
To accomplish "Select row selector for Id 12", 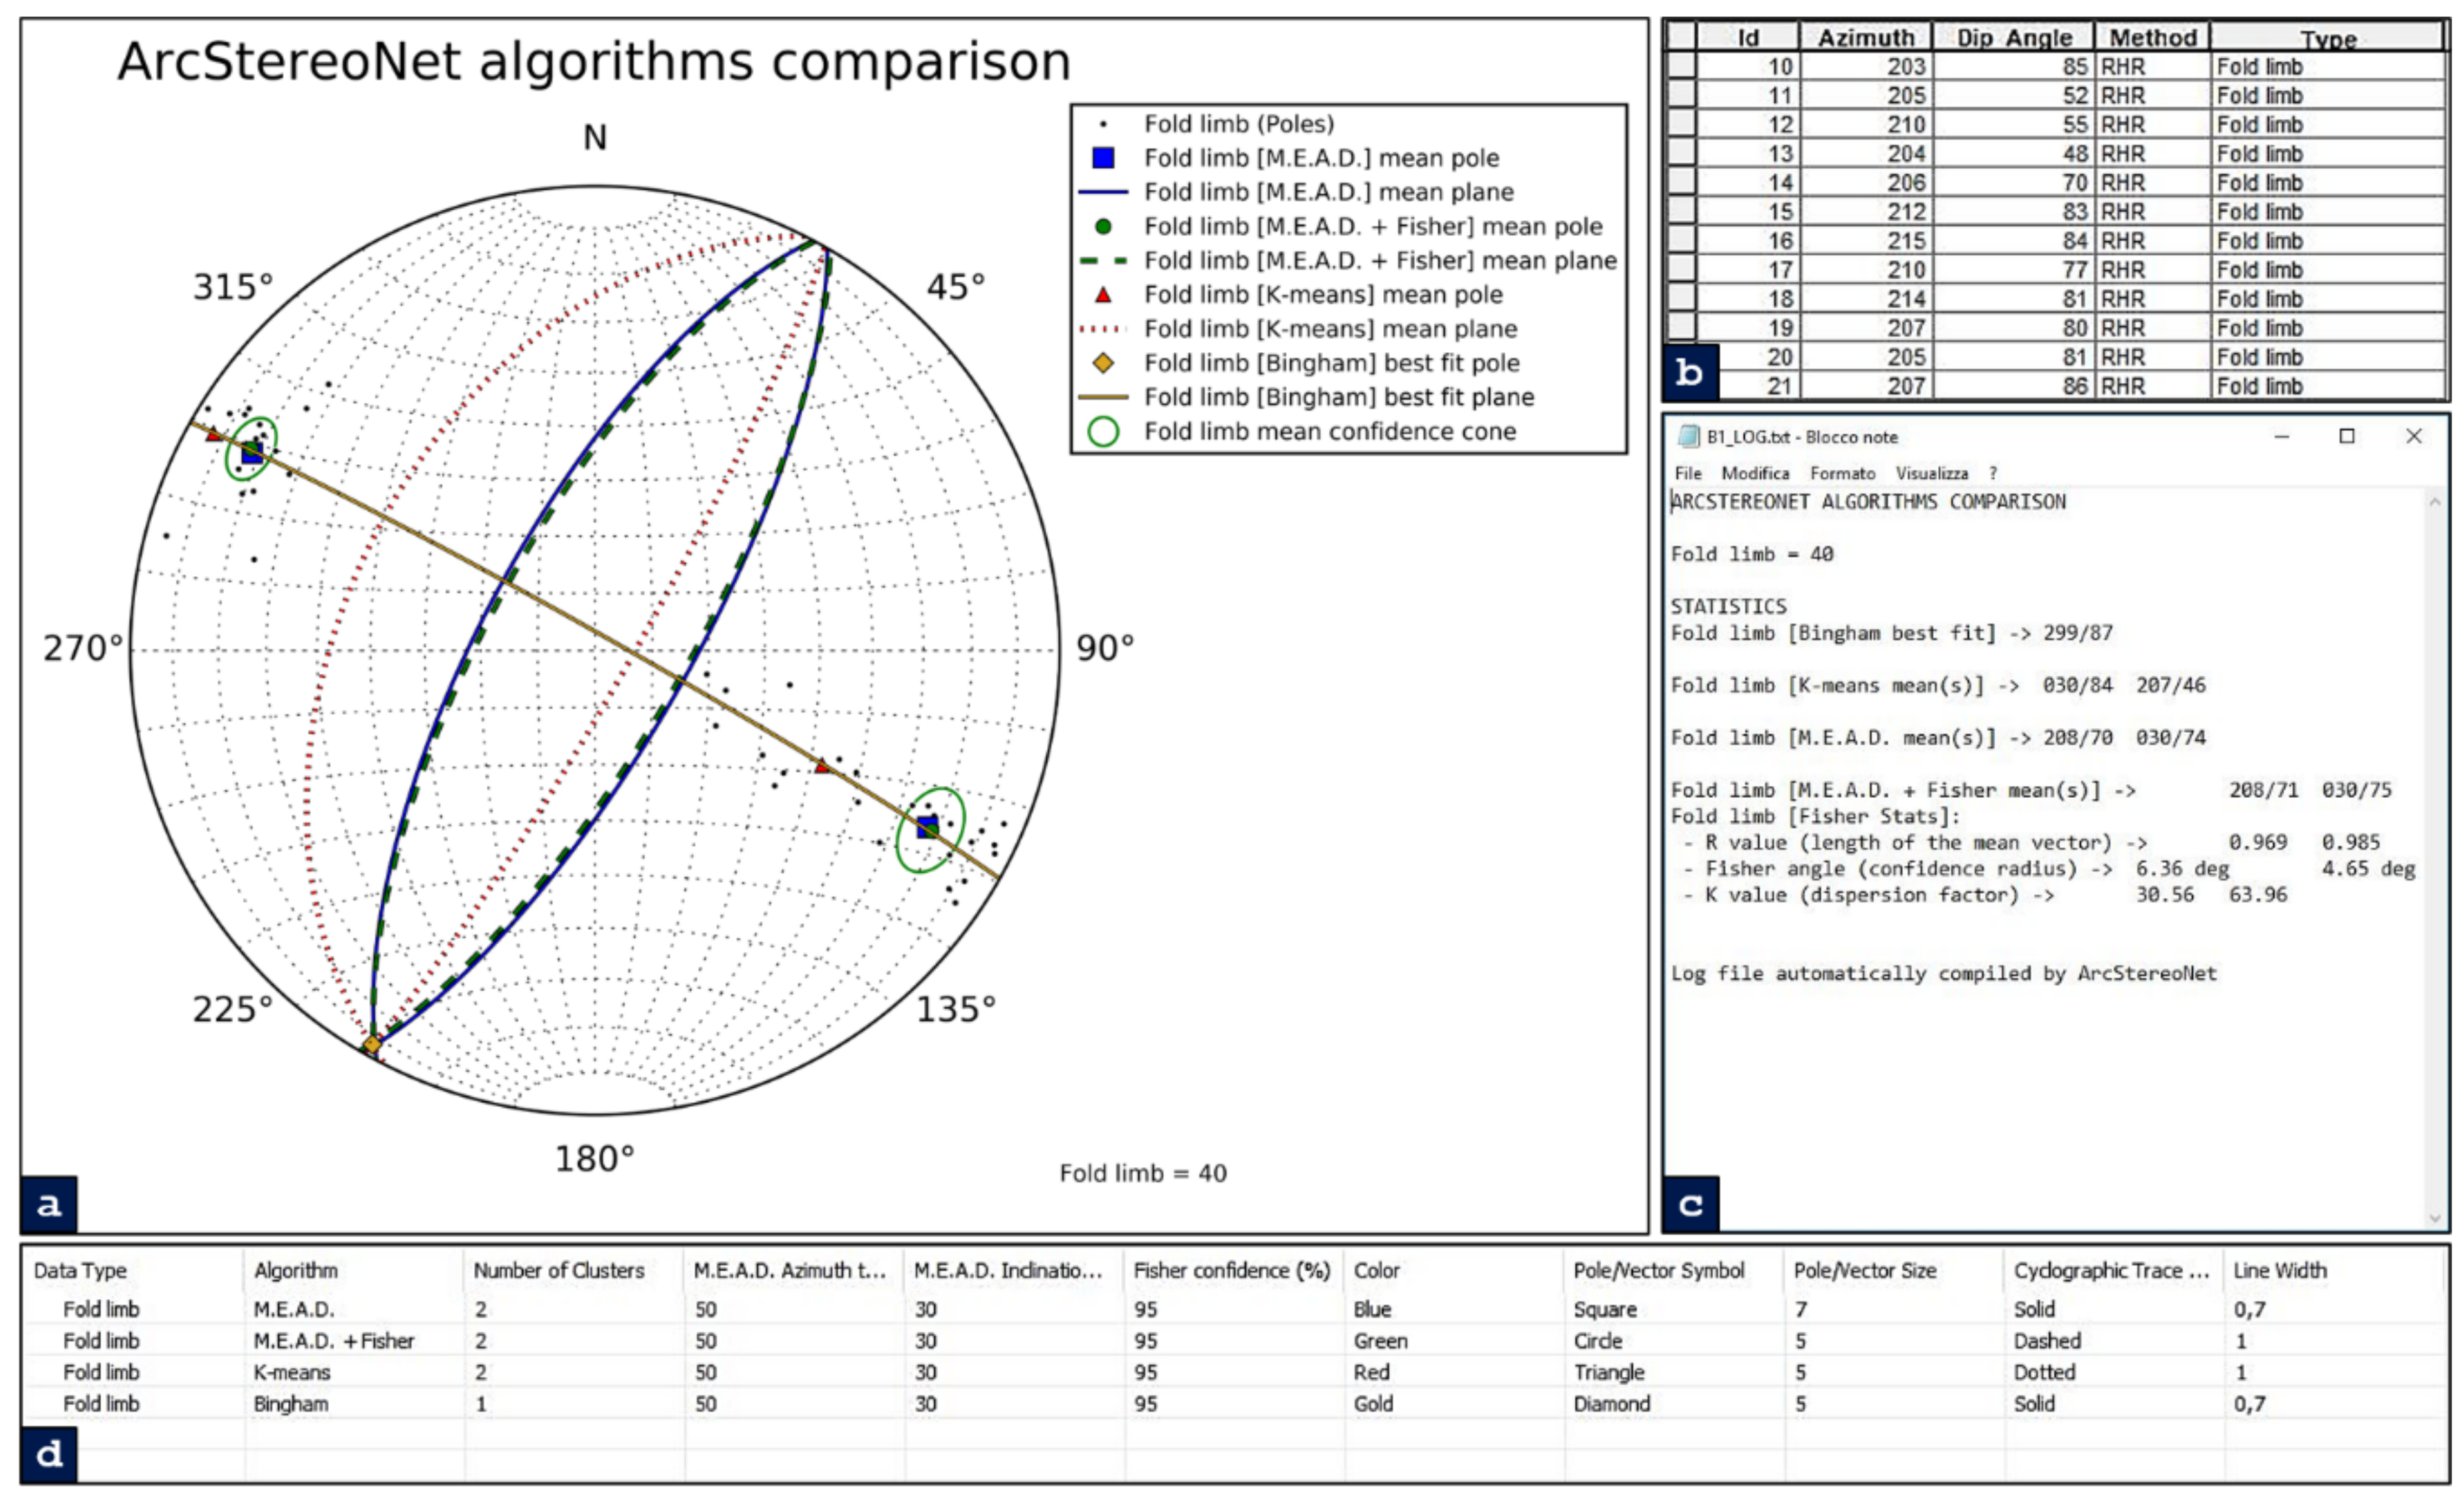I will pos(1681,124).
